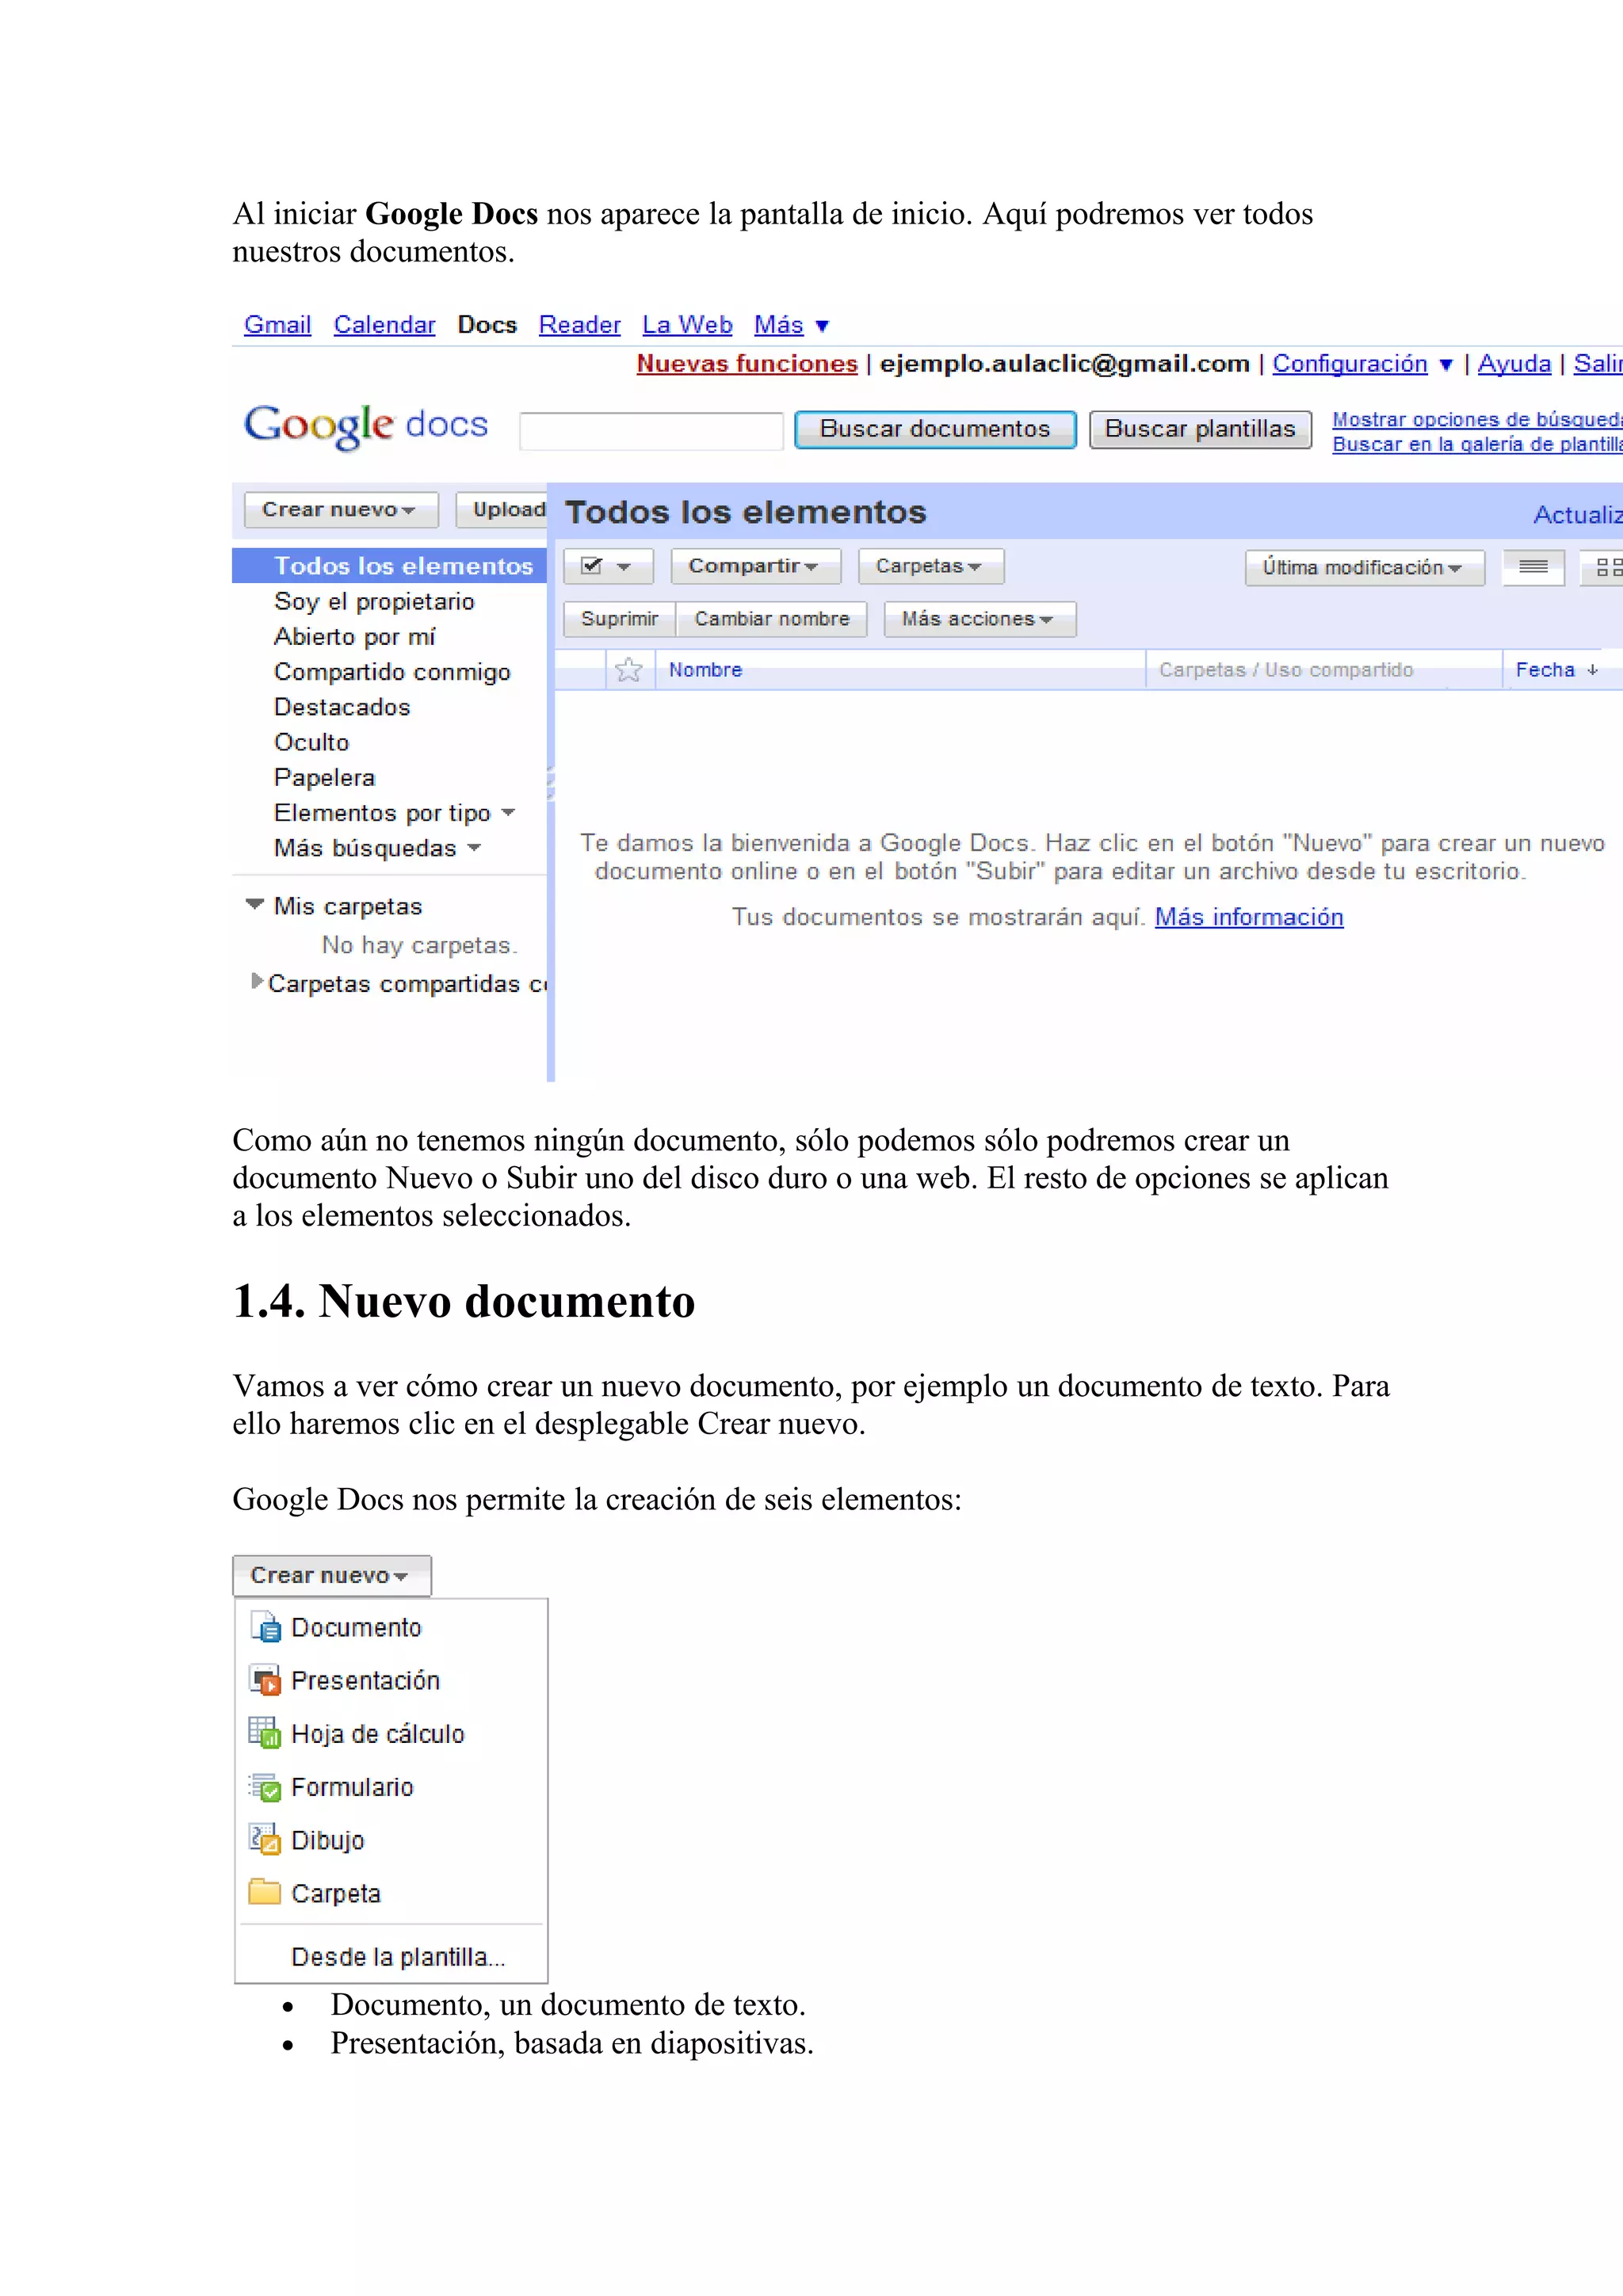
Task: Open the Última modificación sort dropdown
Action: (x=1364, y=567)
